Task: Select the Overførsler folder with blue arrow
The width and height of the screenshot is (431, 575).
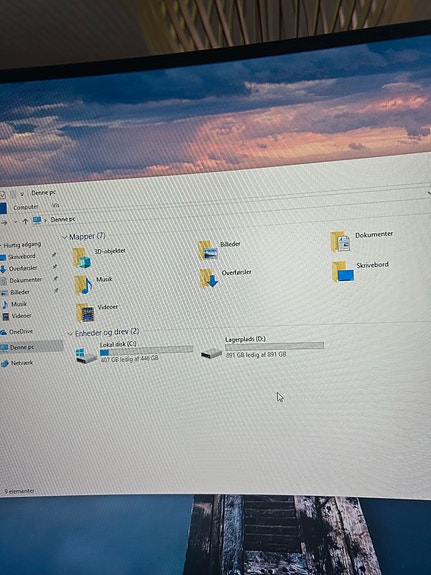Action: tap(209, 279)
